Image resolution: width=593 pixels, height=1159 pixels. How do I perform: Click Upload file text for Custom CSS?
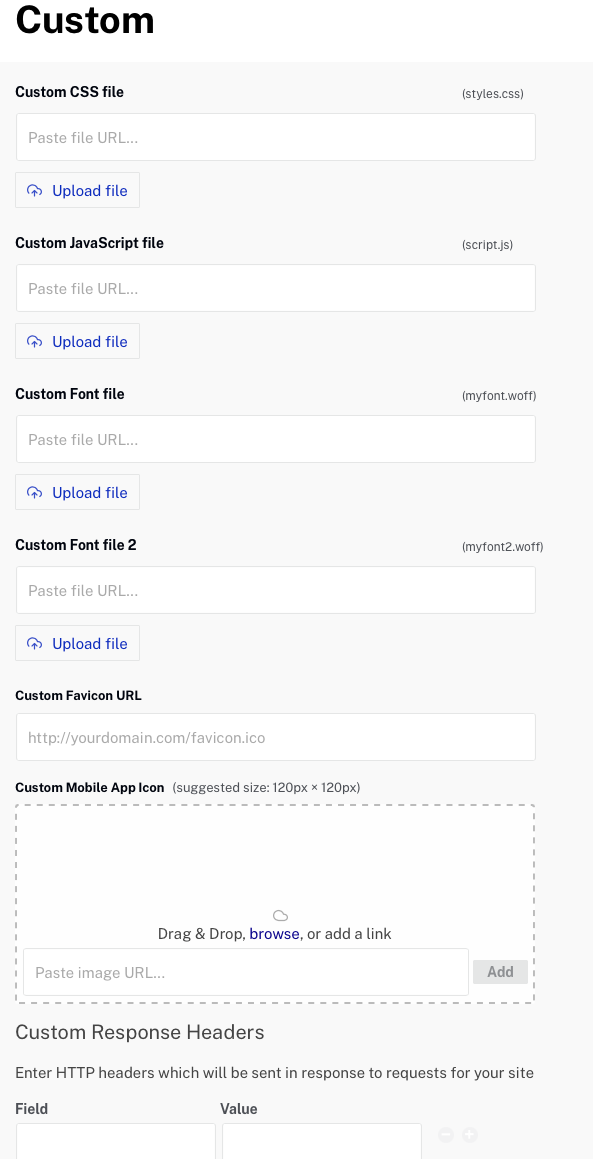pos(89,191)
